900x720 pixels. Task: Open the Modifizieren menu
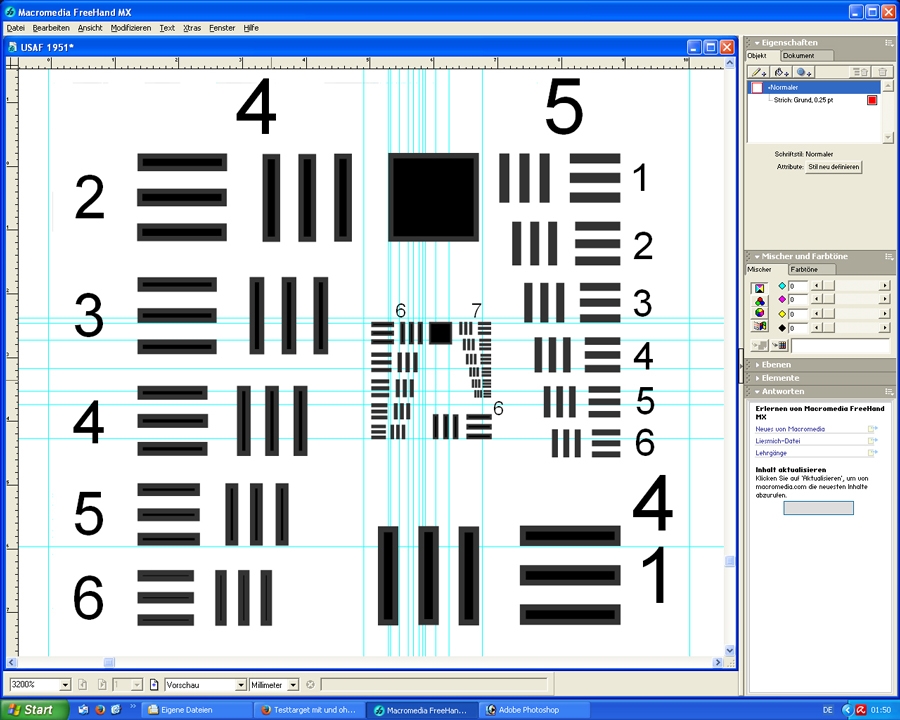(130, 28)
